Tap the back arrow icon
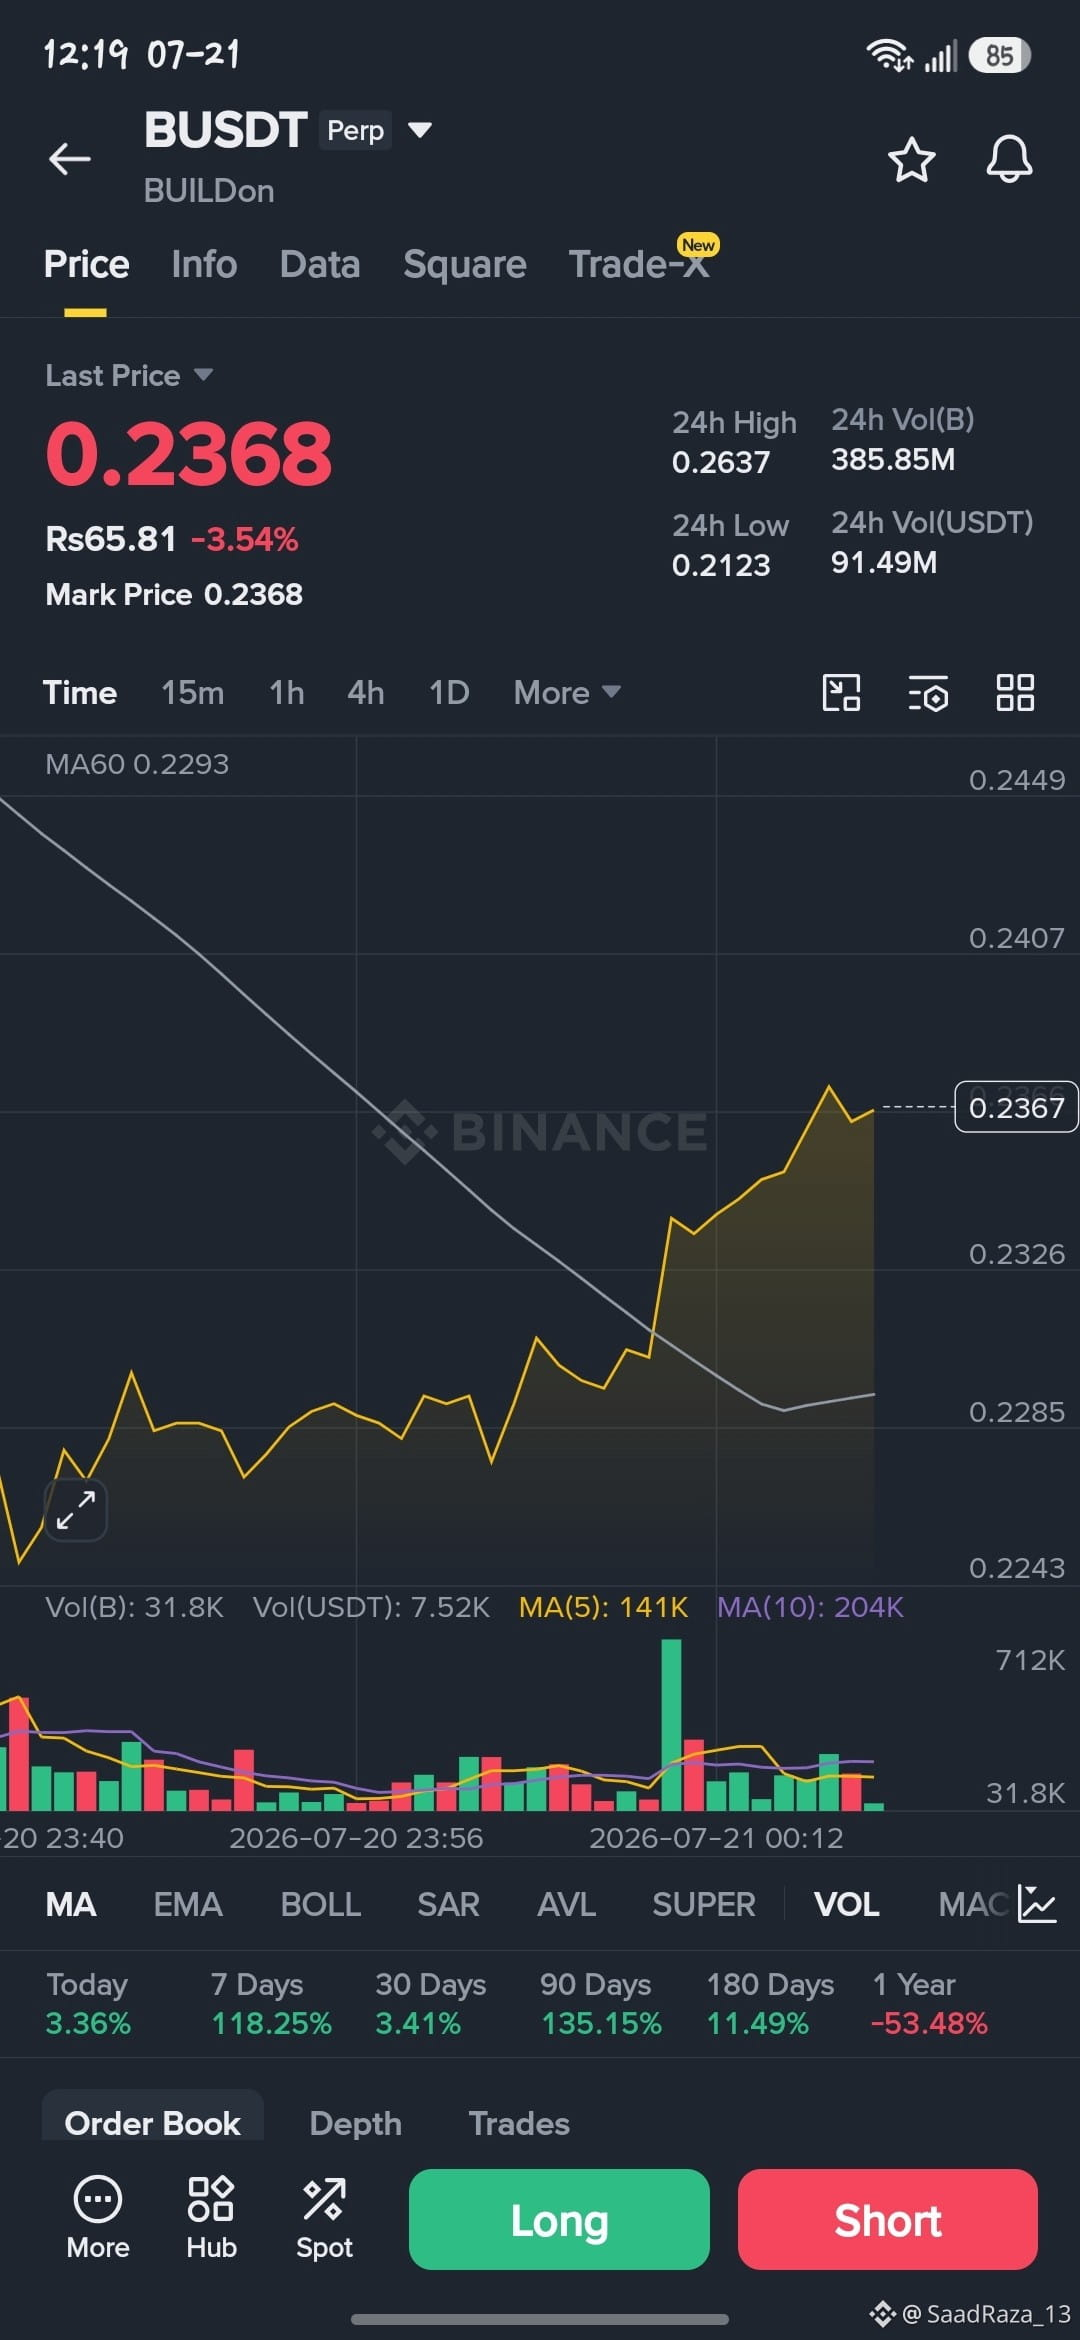Screen dimensions: 1080x2340 (70, 158)
